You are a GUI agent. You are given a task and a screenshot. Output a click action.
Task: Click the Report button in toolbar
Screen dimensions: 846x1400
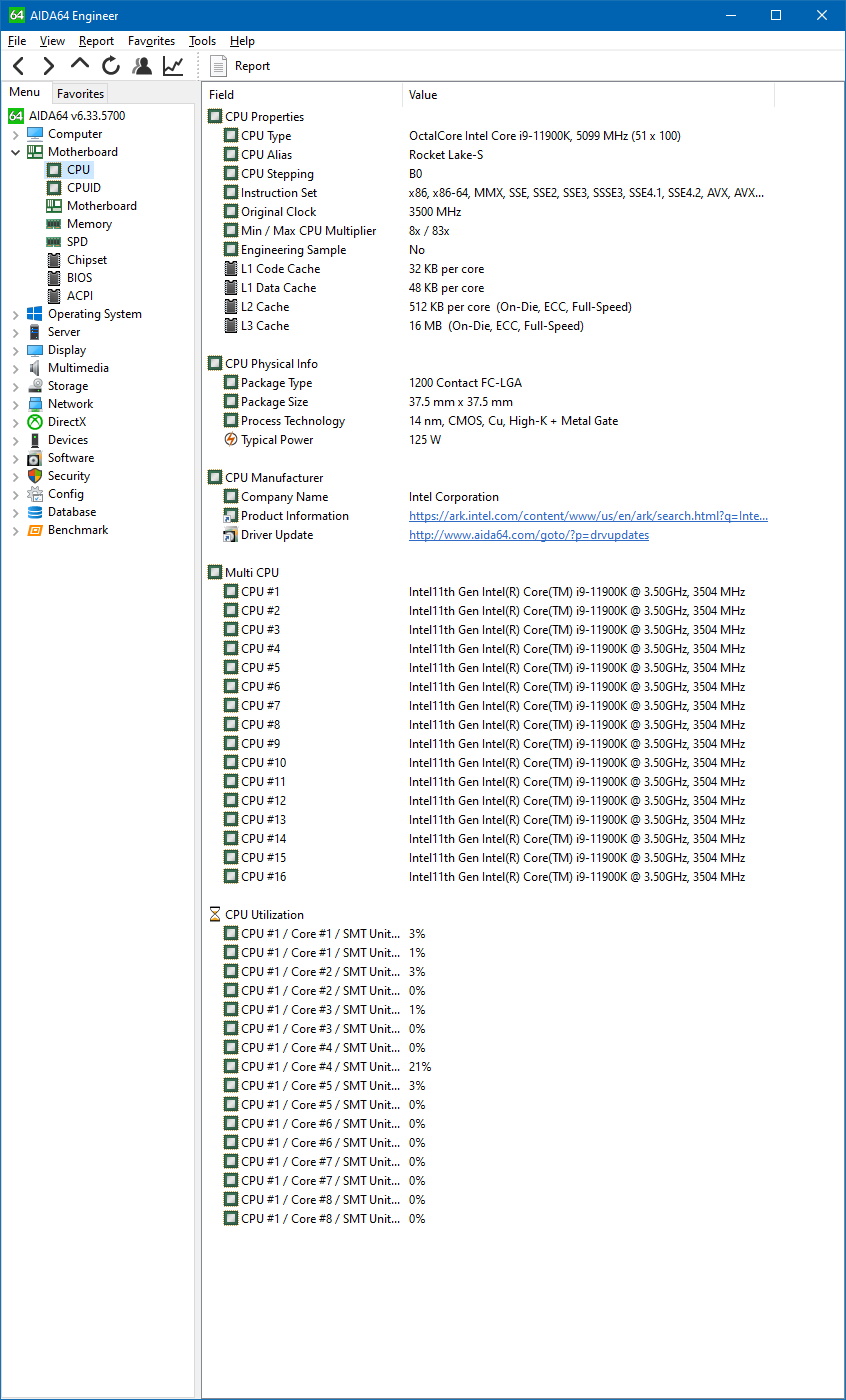coord(240,66)
